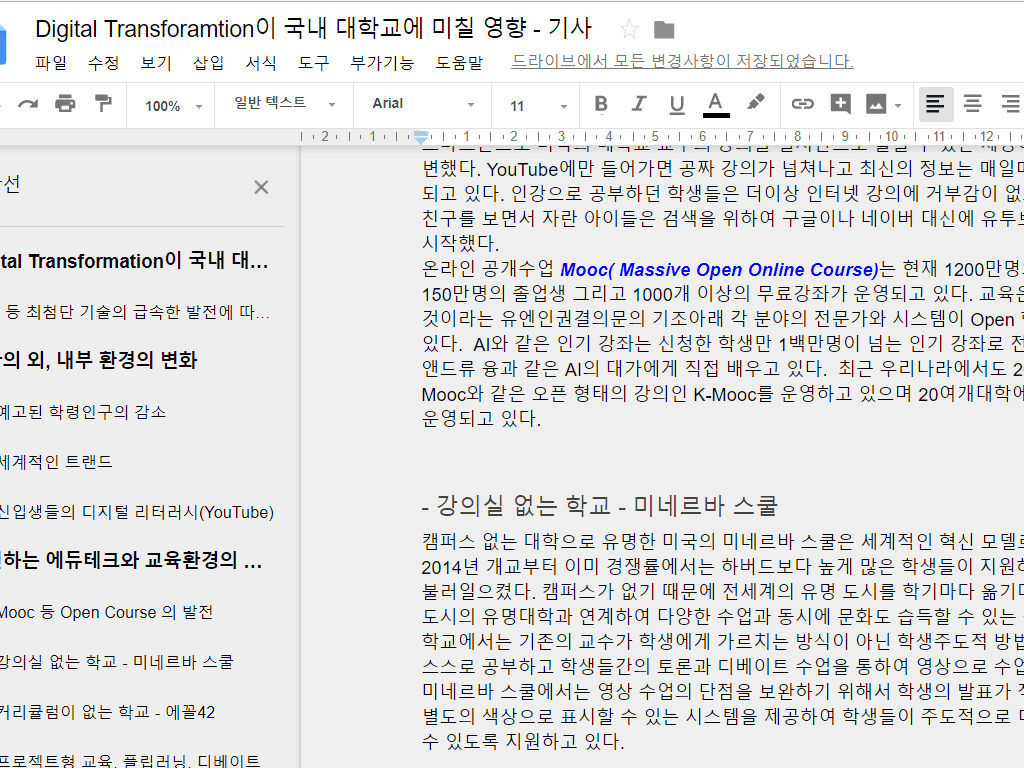Open the 도구 menu
Image resolution: width=1024 pixels, height=768 pixels.
pyautogui.click(x=313, y=63)
